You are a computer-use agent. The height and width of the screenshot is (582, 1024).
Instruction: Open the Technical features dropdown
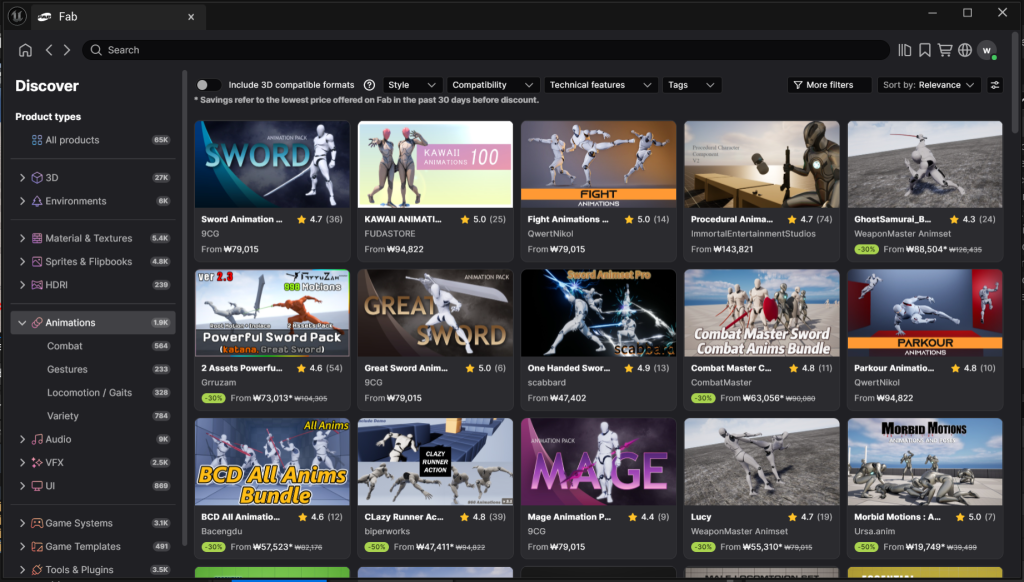tap(600, 85)
